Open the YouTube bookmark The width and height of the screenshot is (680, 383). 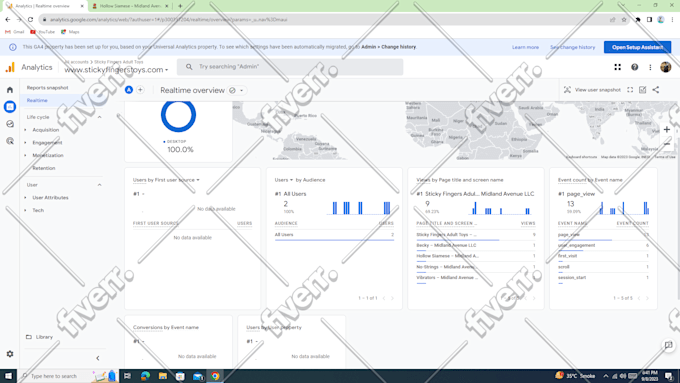[42, 32]
